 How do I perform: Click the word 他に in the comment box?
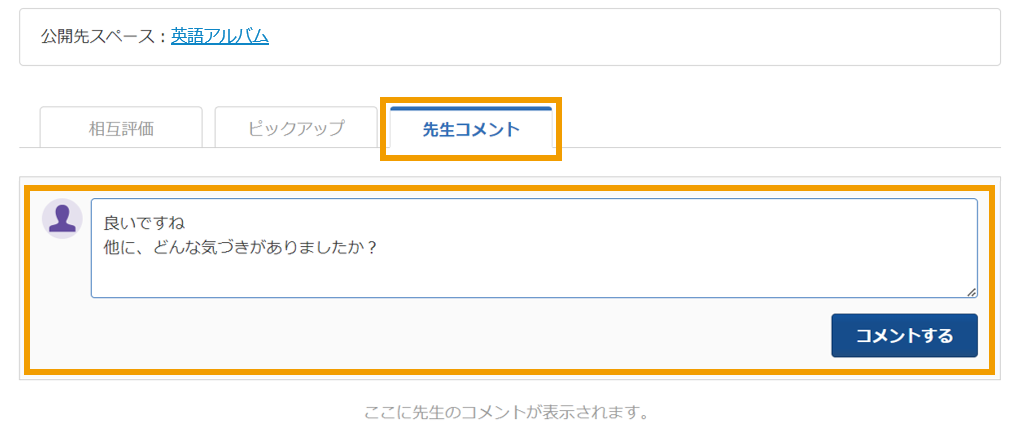[x=122, y=249]
